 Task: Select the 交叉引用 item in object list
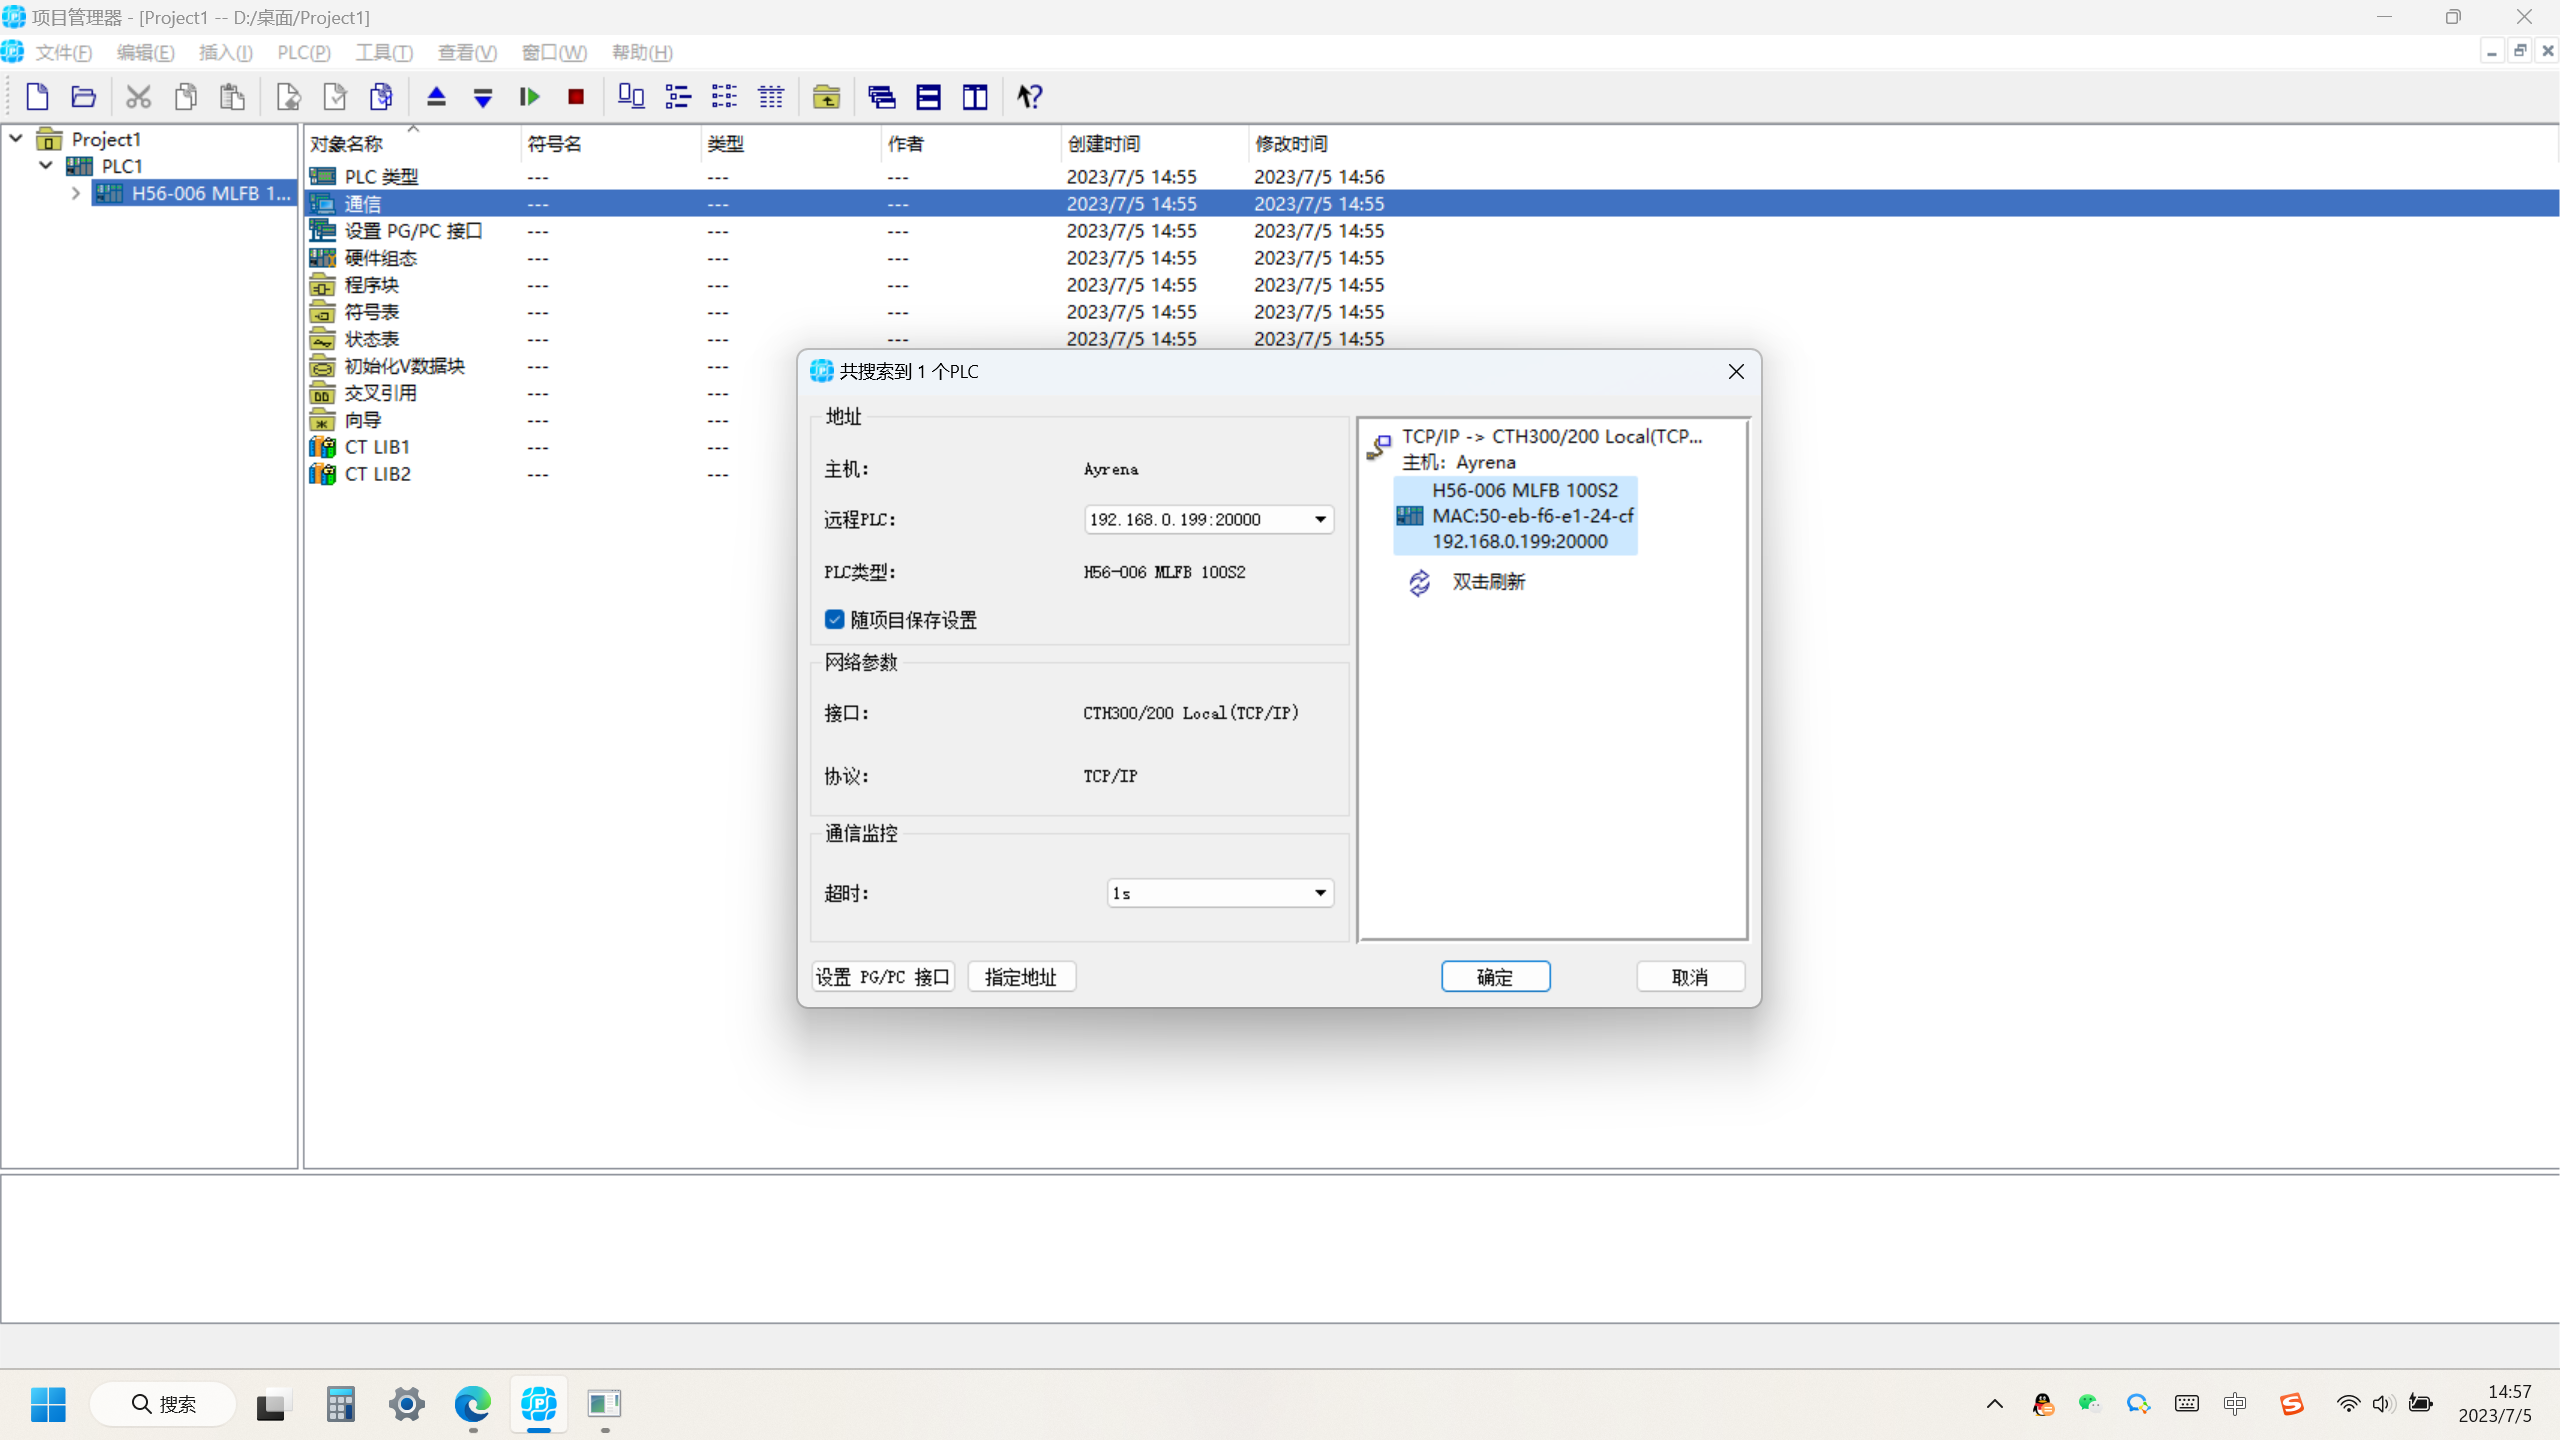tap(380, 393)
